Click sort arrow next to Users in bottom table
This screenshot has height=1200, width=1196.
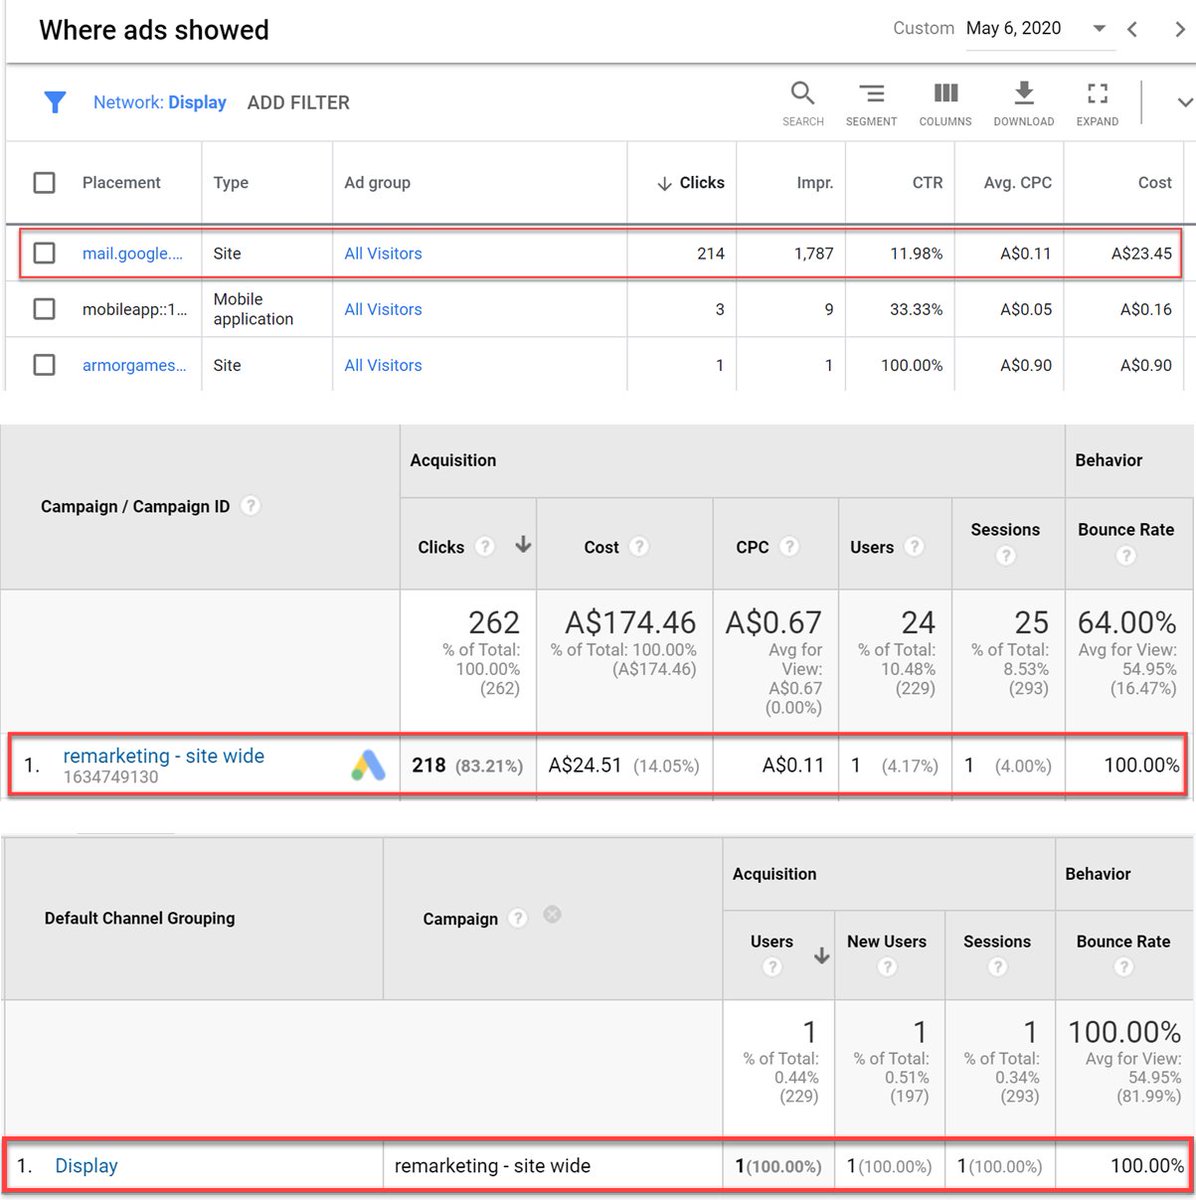pos(821,956)
